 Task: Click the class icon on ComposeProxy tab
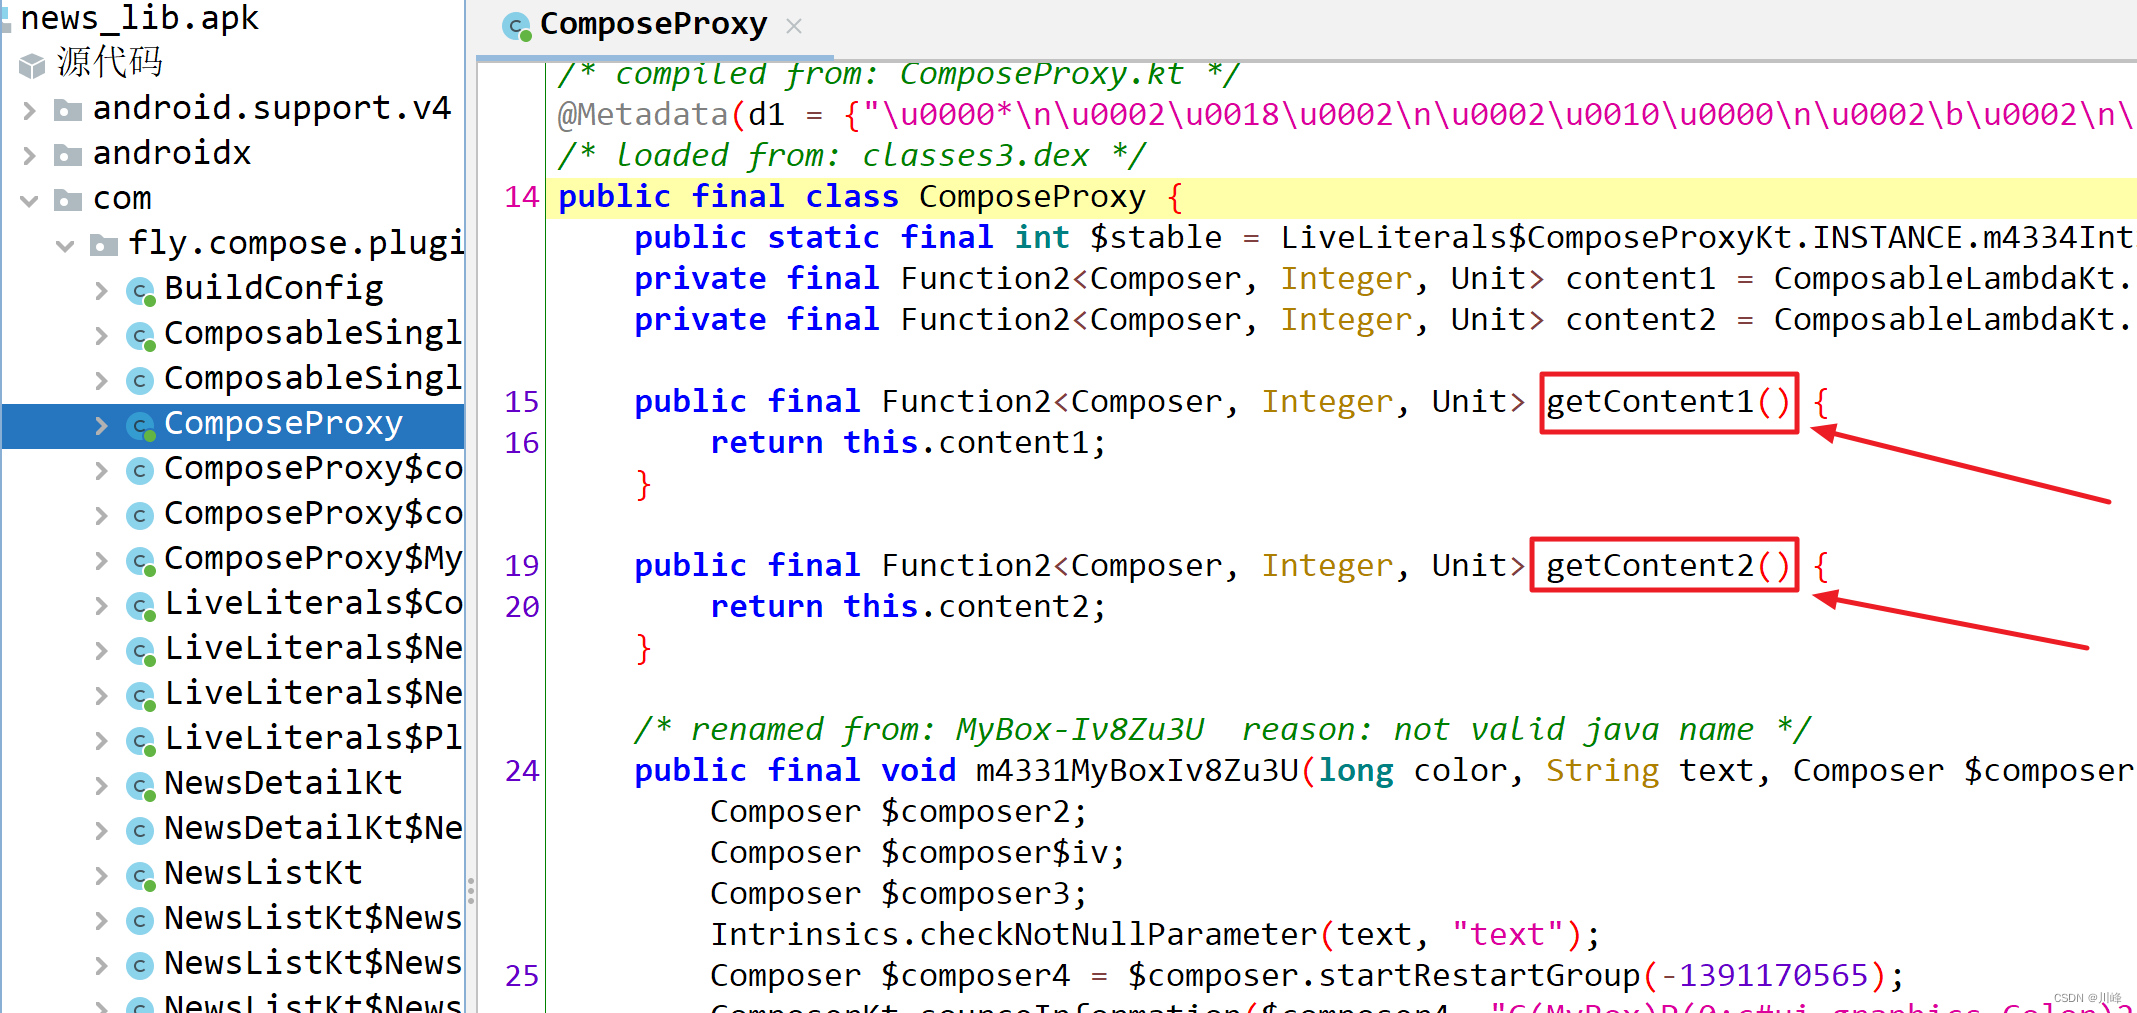pyautogui.click(x=517, y=26)
